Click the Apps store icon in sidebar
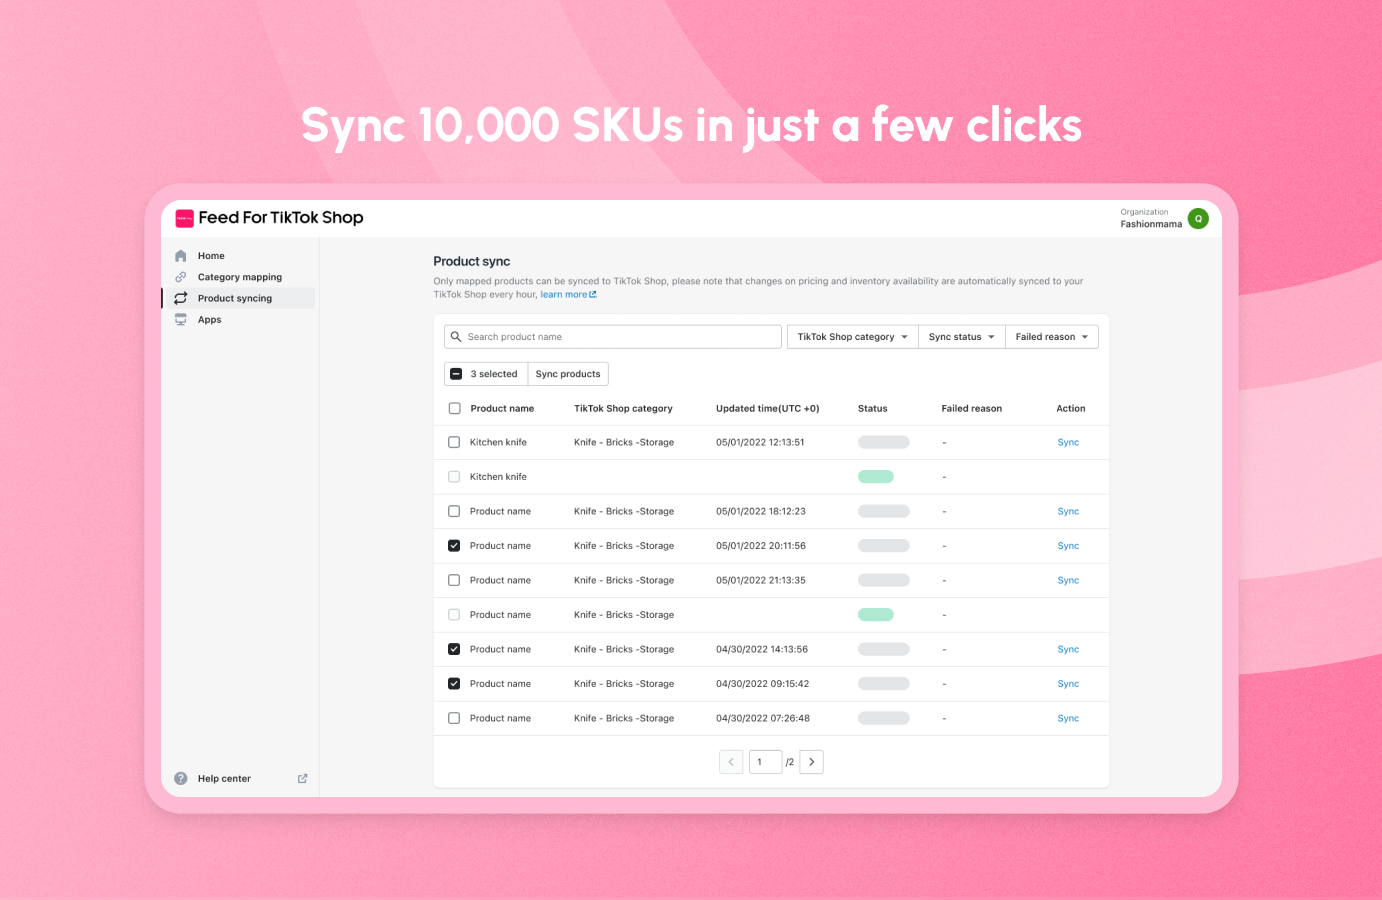Image resolution: width=1382 pixels, height=900 pixels. (x=181, y=320)
